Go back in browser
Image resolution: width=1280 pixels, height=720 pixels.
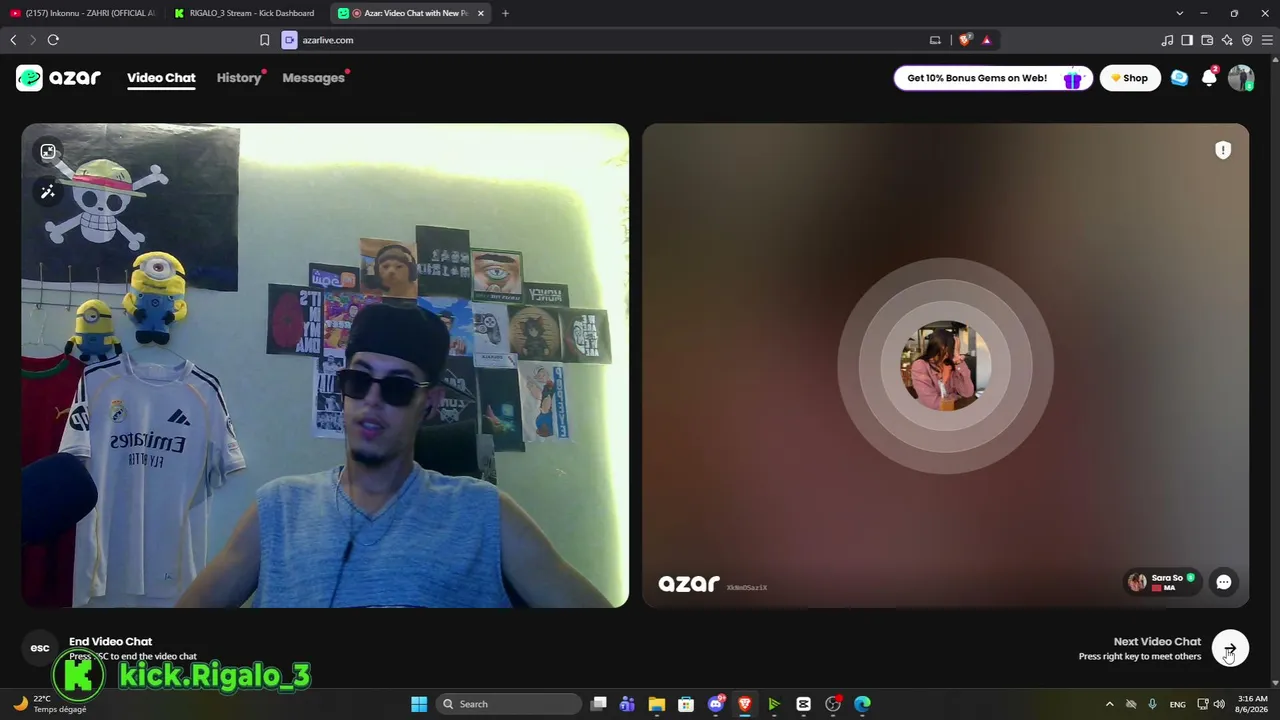(x=13, y=40)
